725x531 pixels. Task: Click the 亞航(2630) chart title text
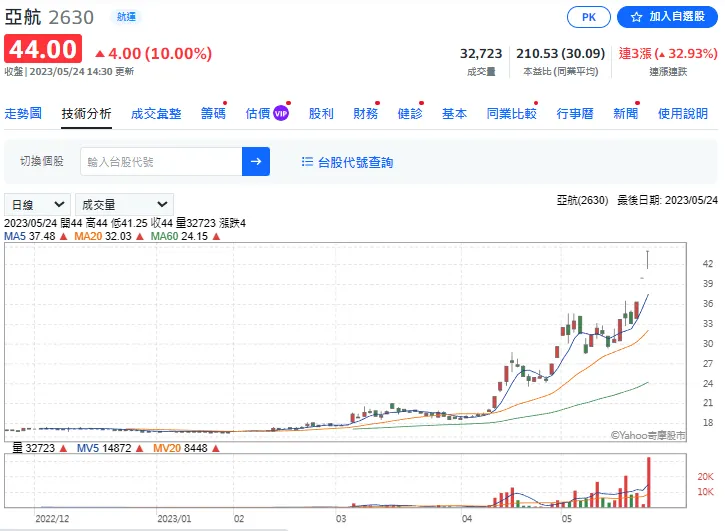[583, 200]
